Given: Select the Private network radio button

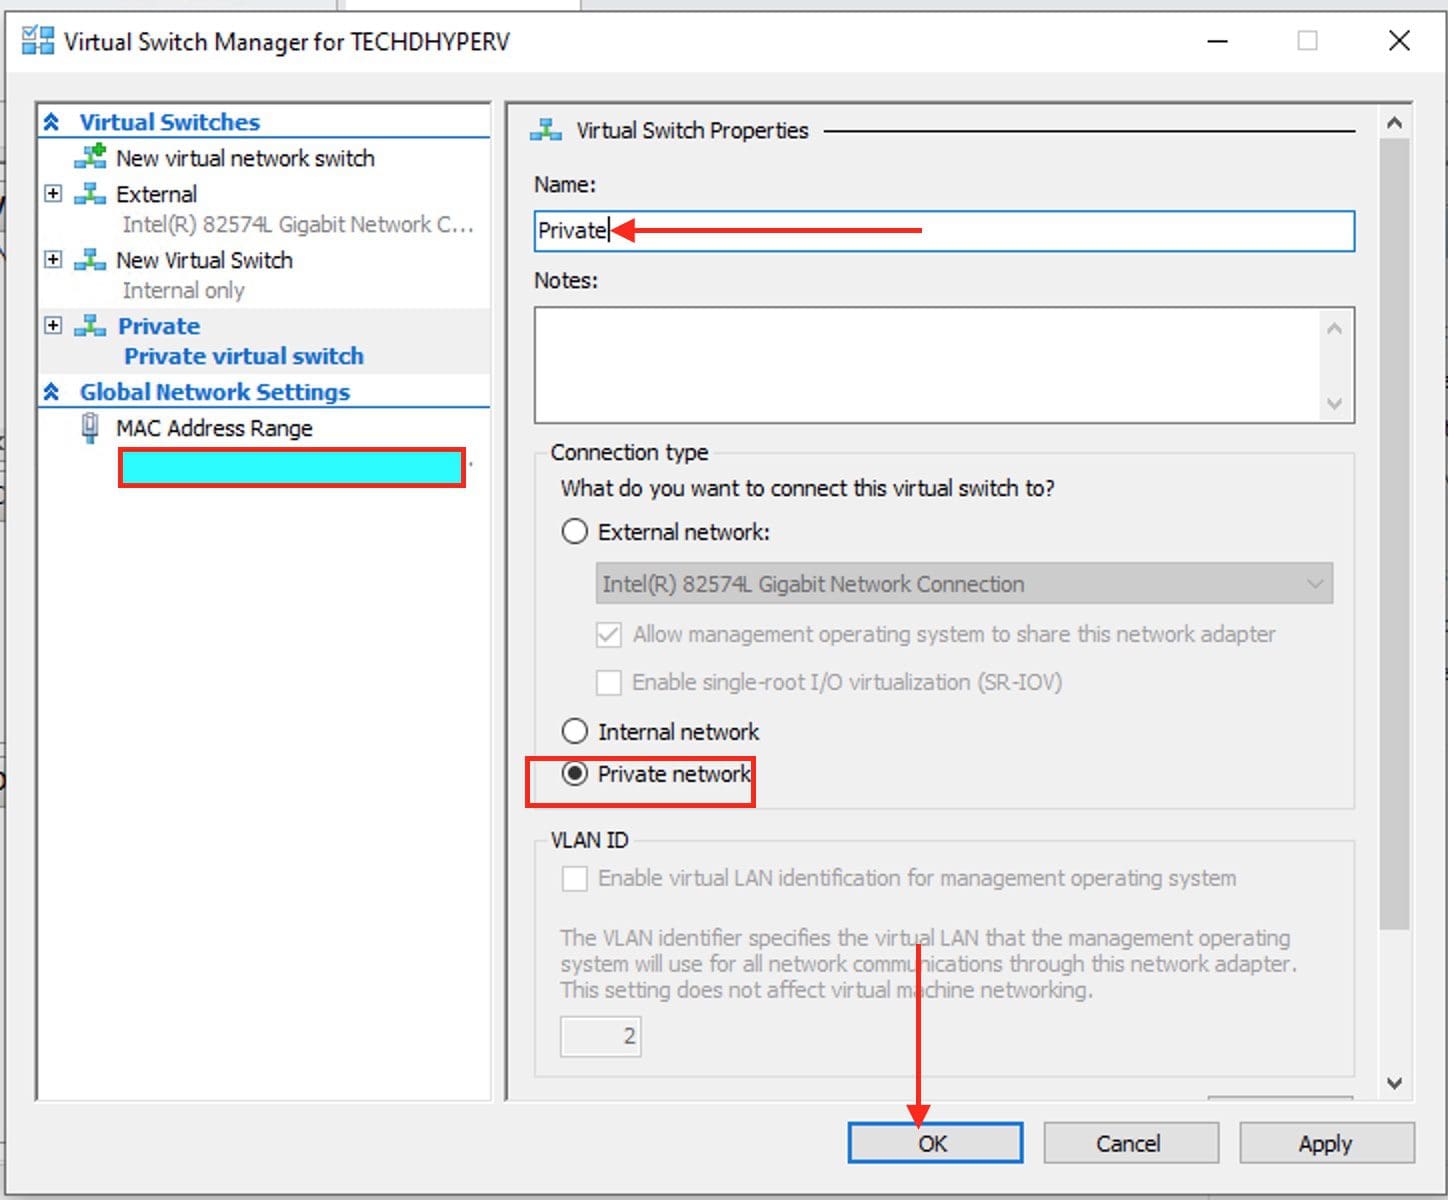Looking at the screenshot, I should (574, 774).
